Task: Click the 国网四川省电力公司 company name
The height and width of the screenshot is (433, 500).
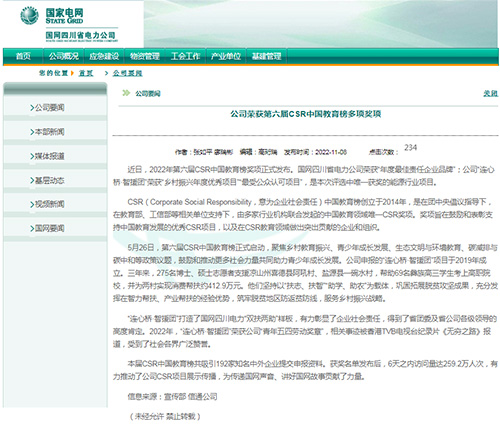Action: pos(80,35)
